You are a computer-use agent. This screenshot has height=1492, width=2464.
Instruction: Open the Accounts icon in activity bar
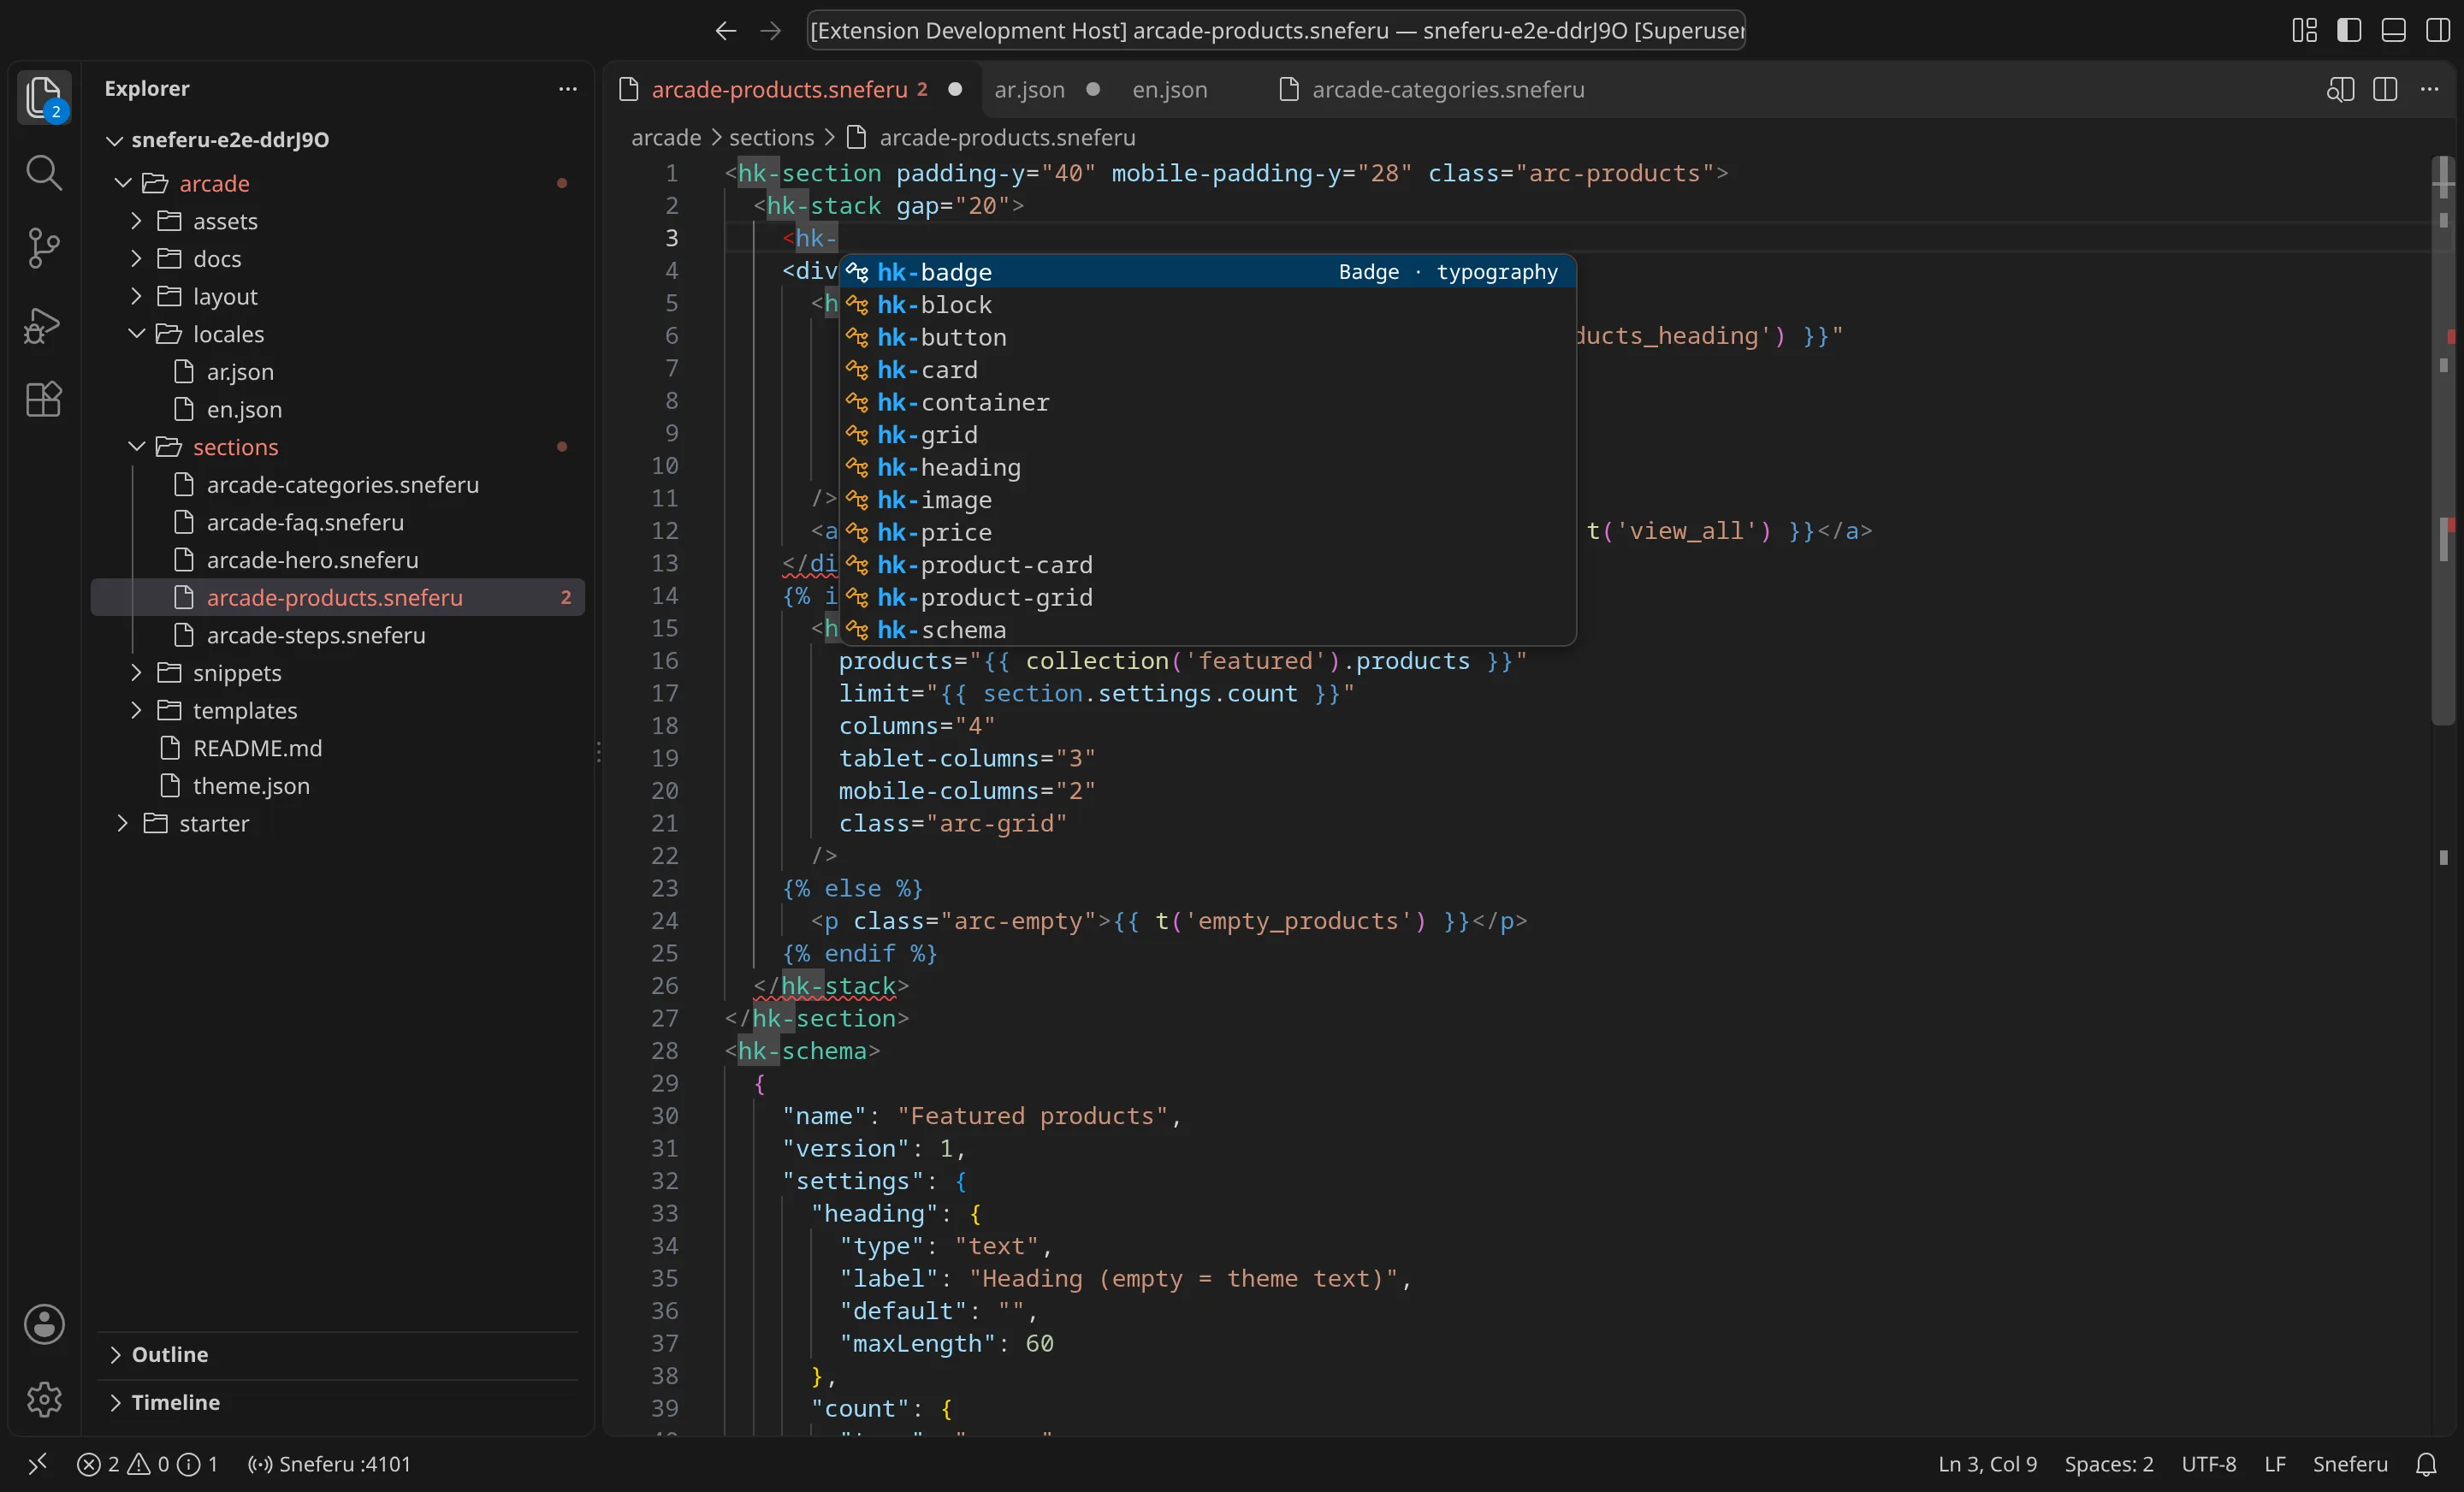click(x=44, y=1324)
